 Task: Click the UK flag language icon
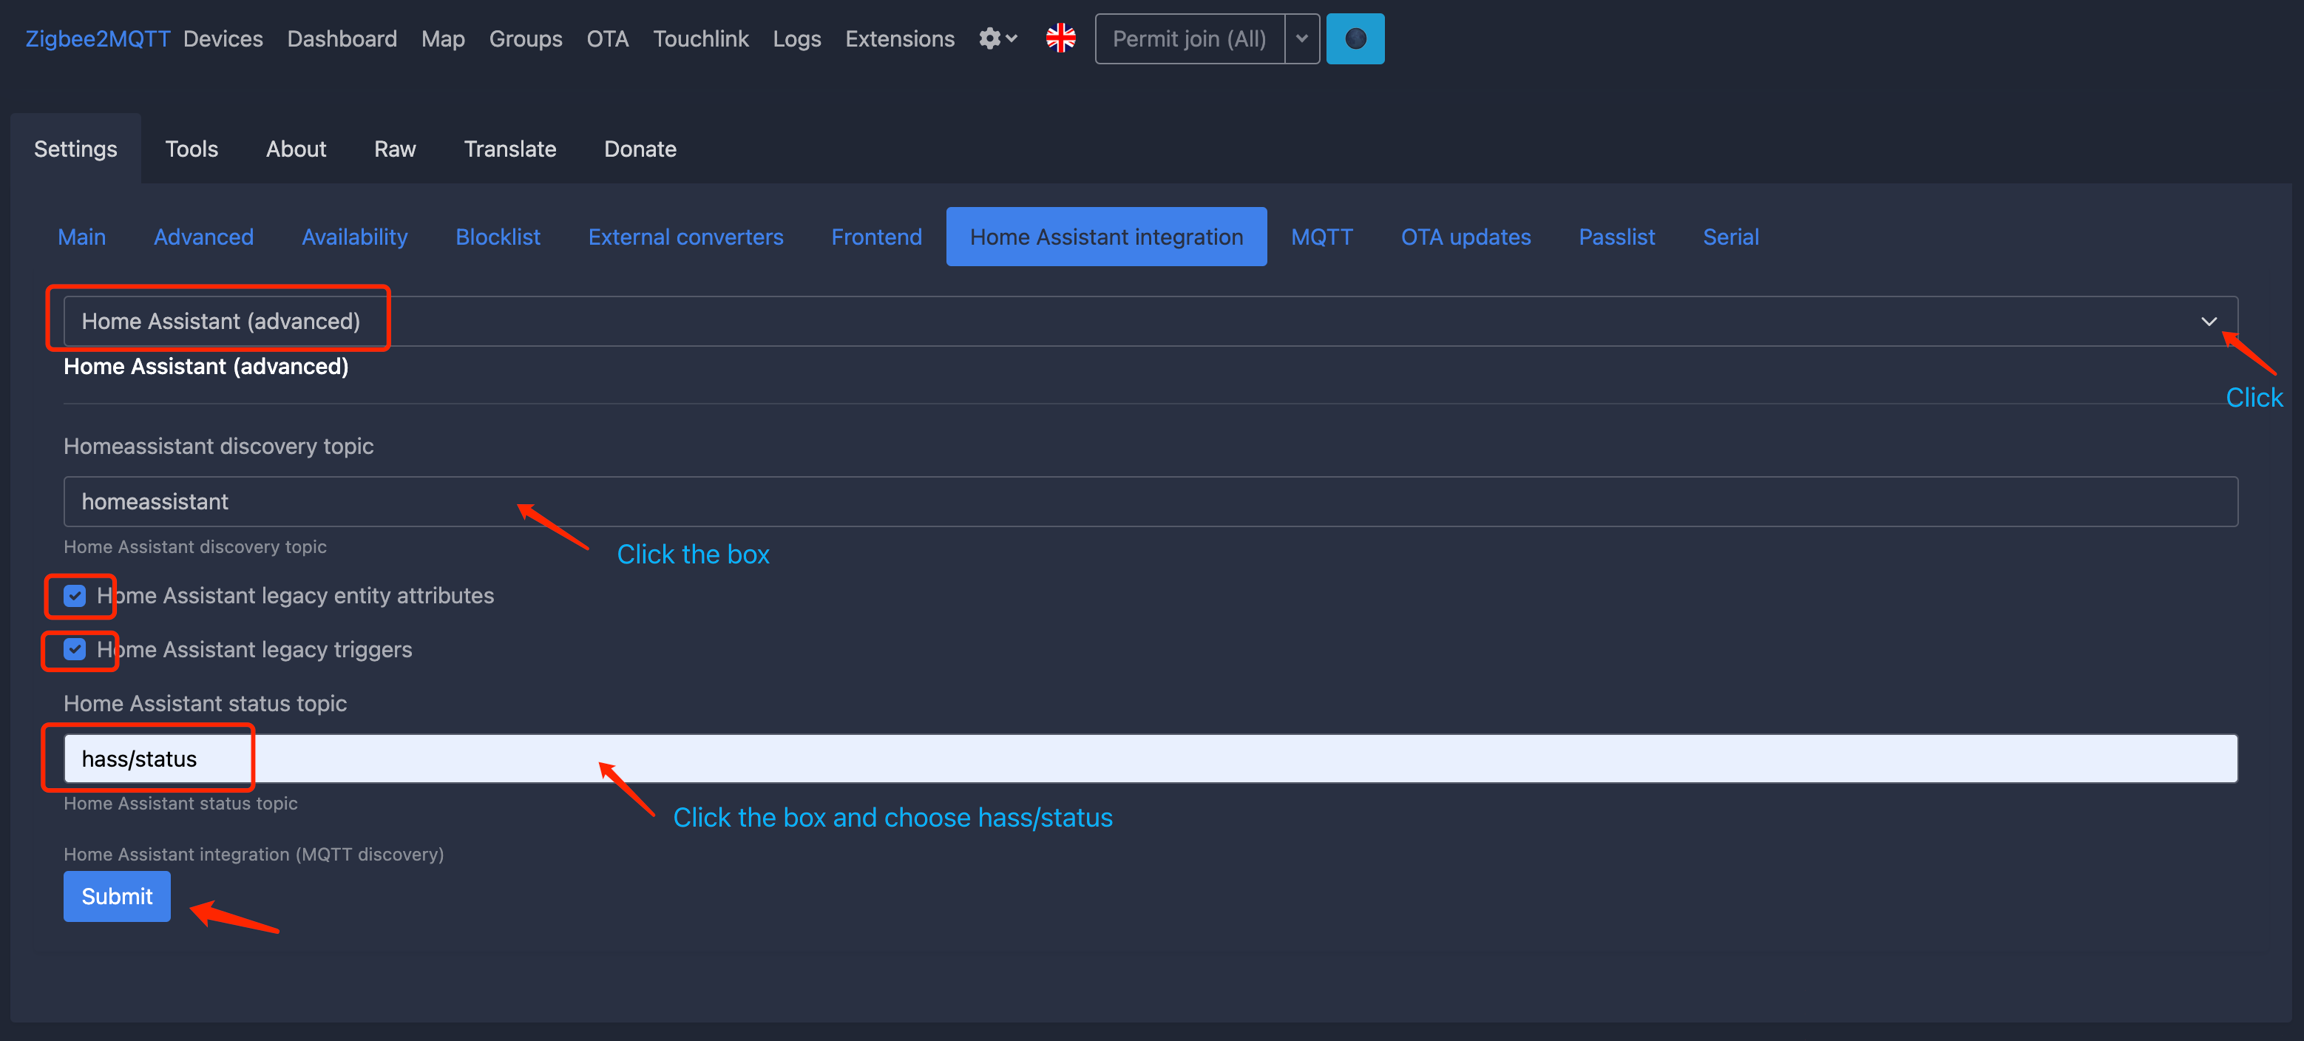pos(1060,39)
